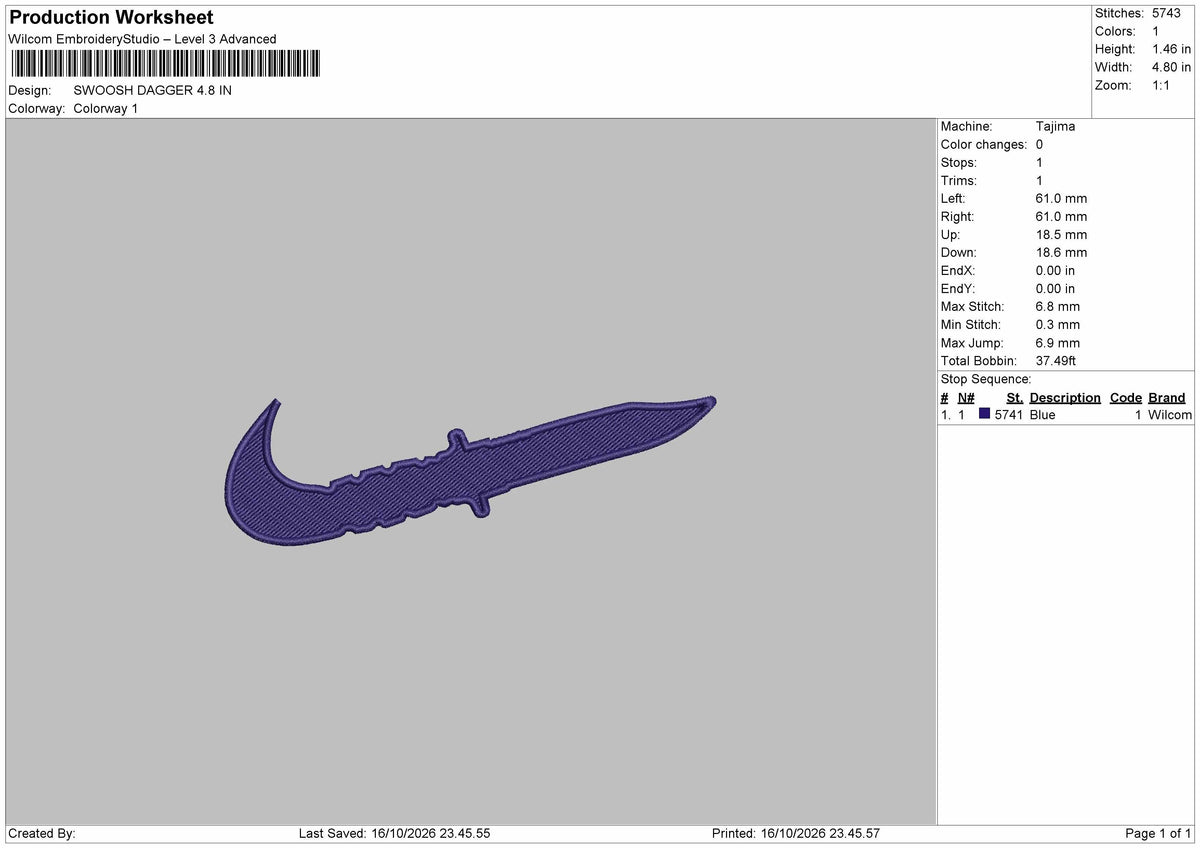Select the 'Production Worksheet' title
The height and width of the screenshot is (848, 1200).
(x=111, y=18)
